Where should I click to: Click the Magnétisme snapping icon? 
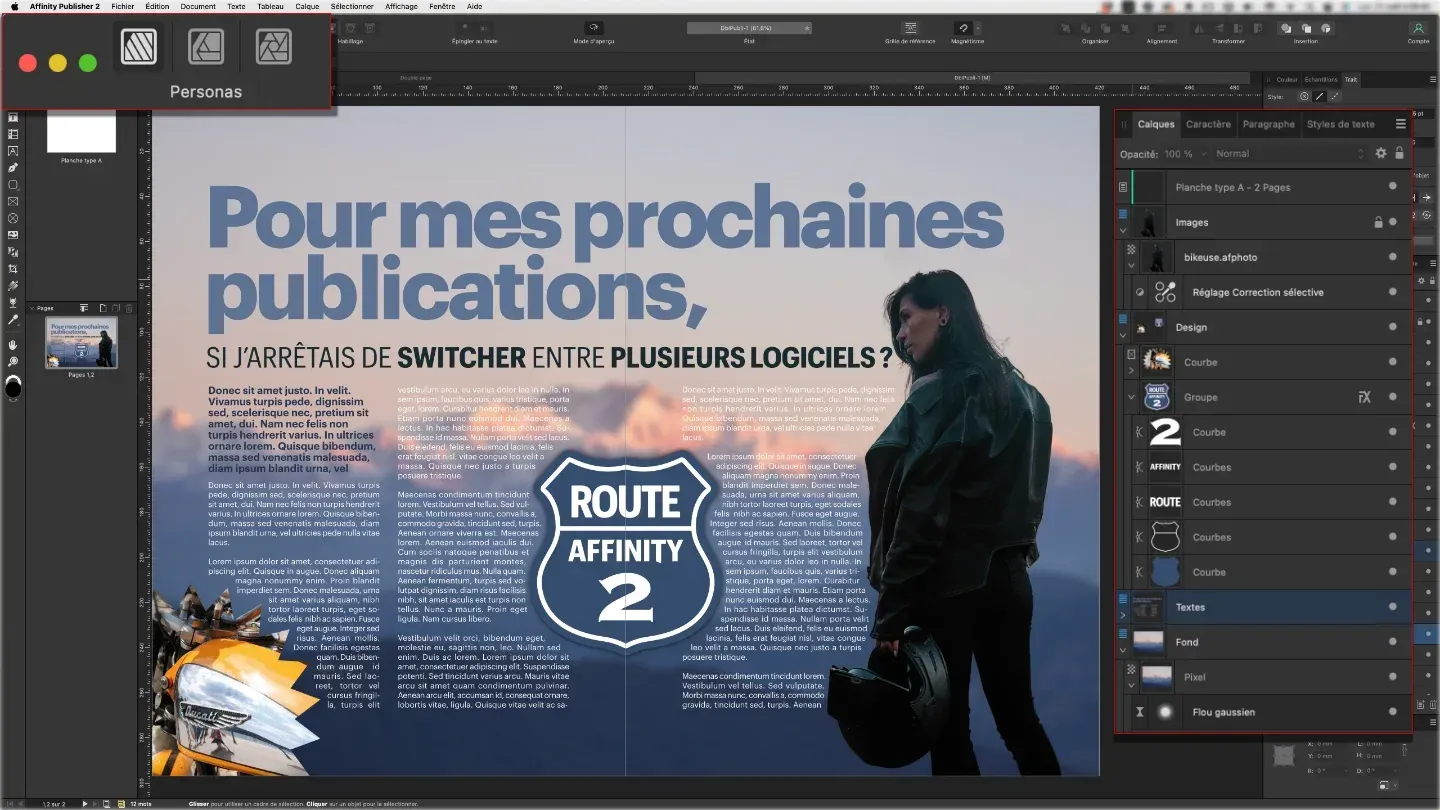pyautogui.click(x=962, y=28)
